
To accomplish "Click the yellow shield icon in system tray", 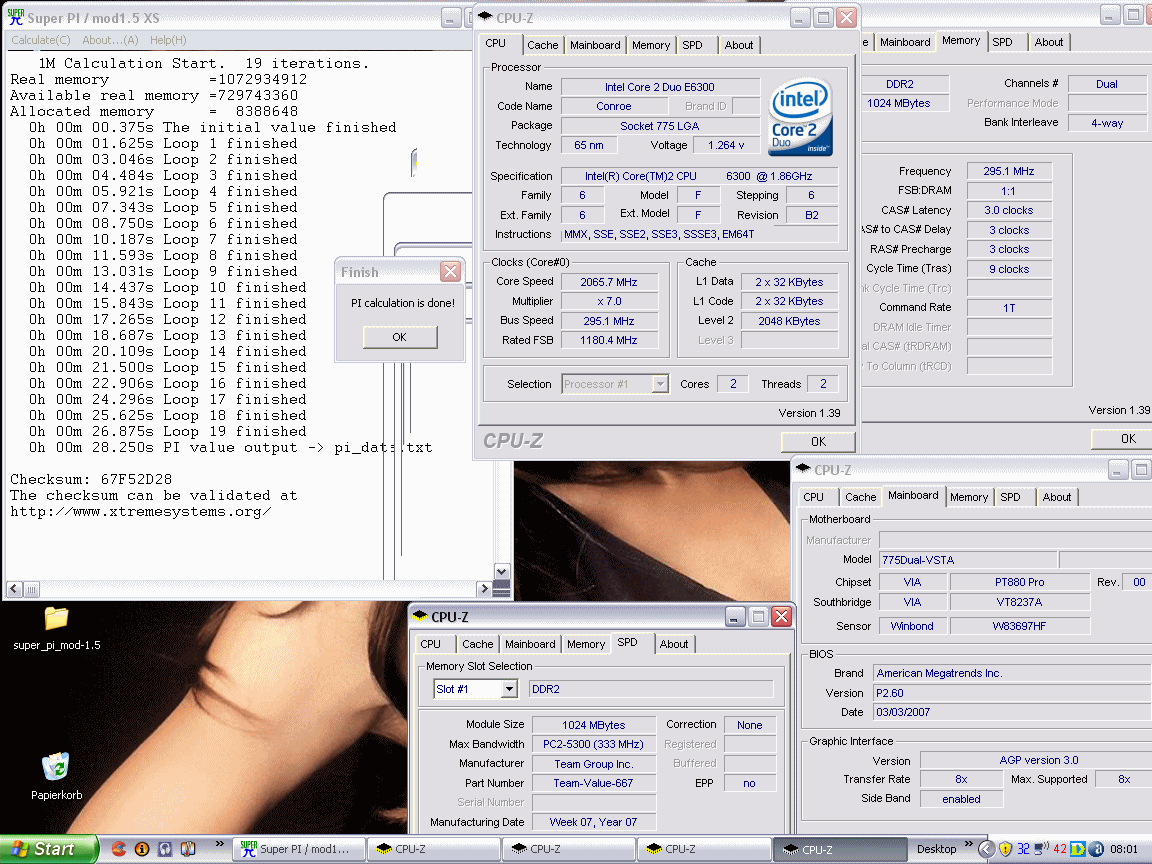I will tap(1005, 849).
